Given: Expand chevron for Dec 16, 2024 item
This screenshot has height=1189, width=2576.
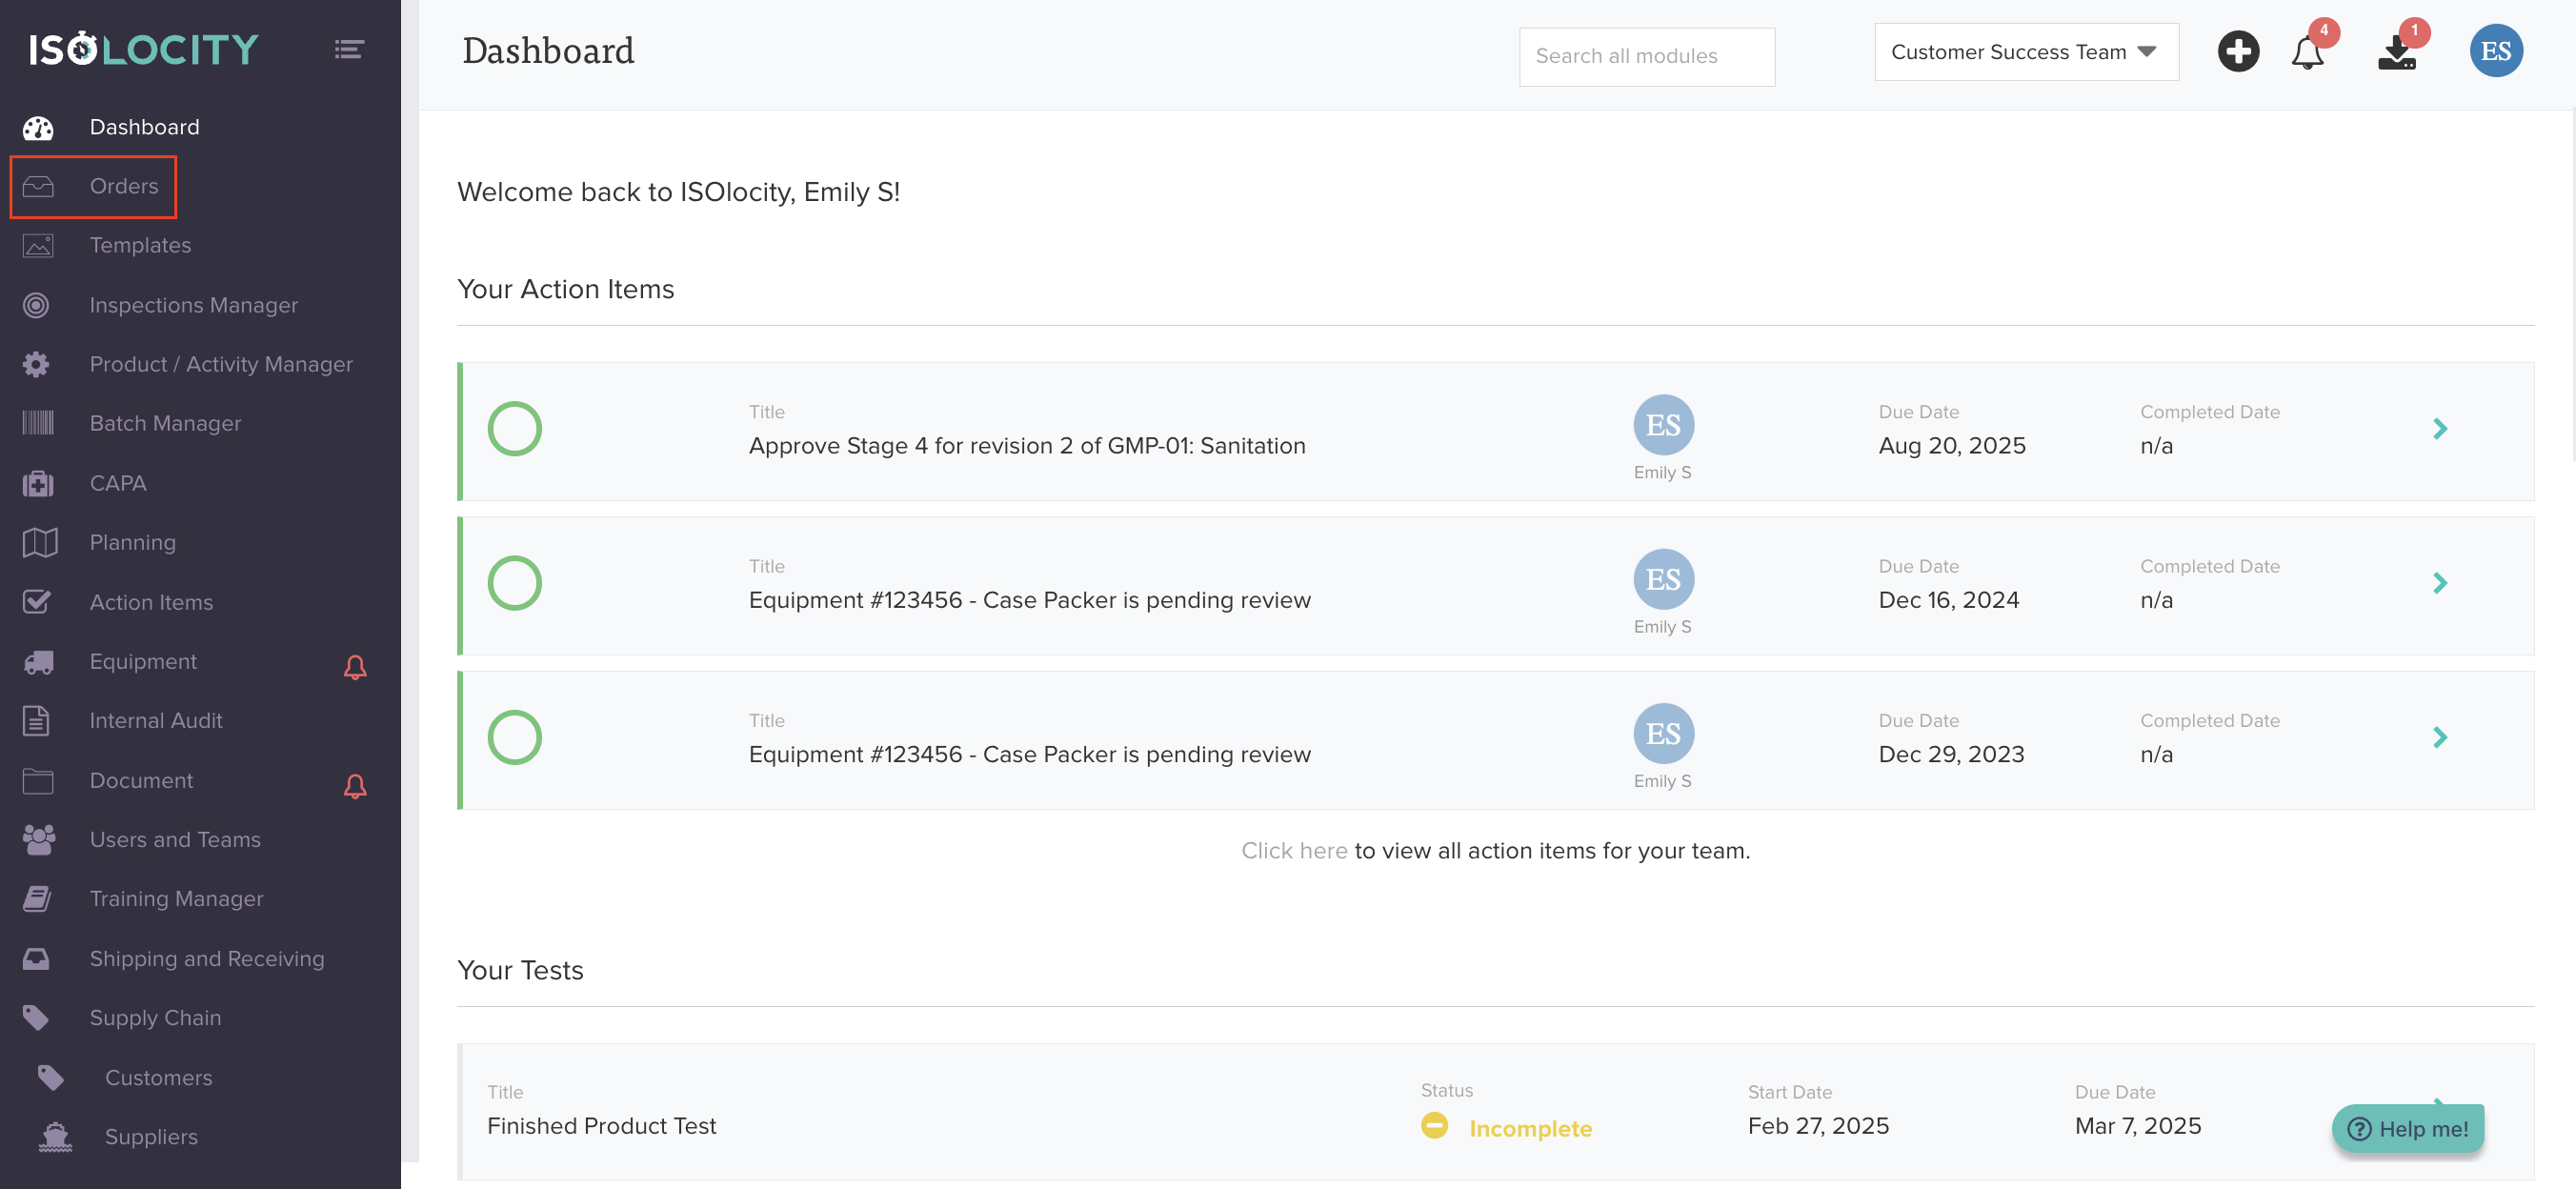Looking at the screenshot, I should tap(2439, 583).
